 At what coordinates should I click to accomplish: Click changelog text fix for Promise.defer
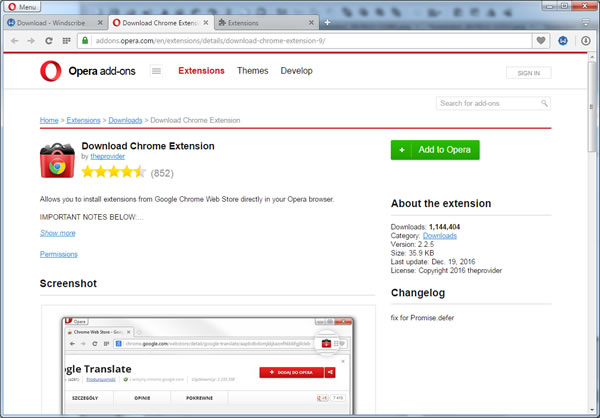[422, 318]
